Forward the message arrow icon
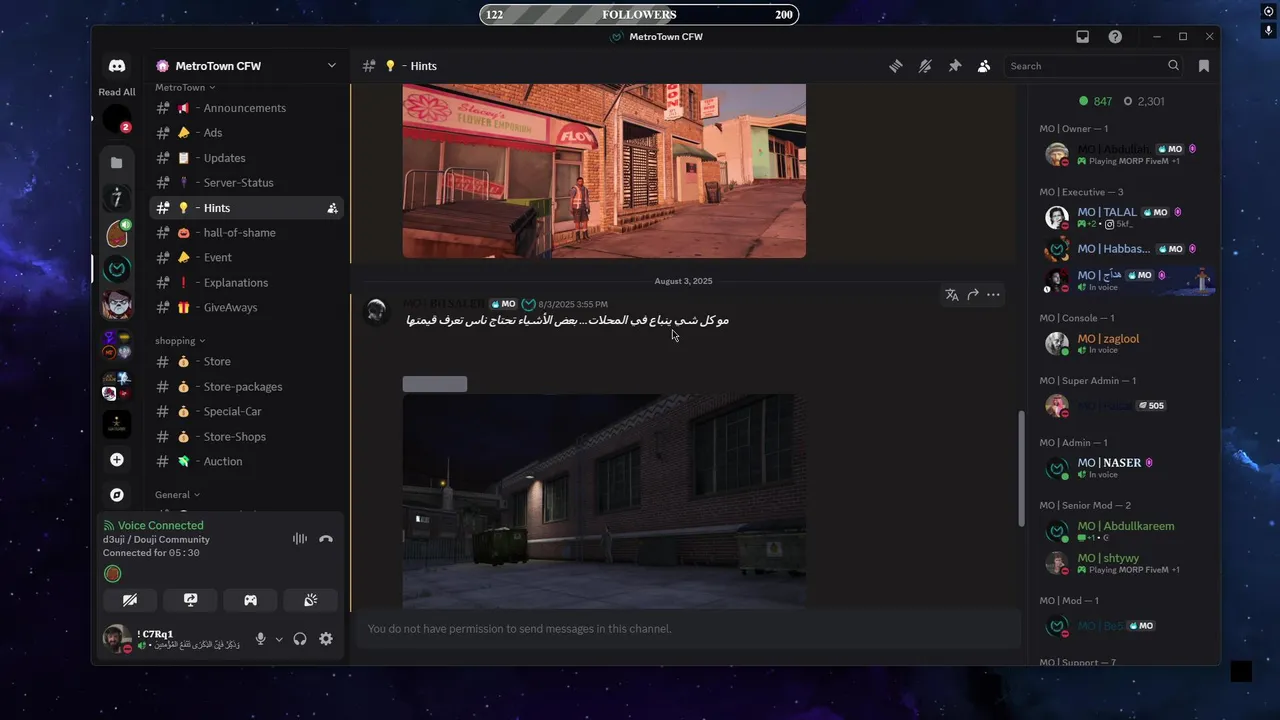 [973, 295]
